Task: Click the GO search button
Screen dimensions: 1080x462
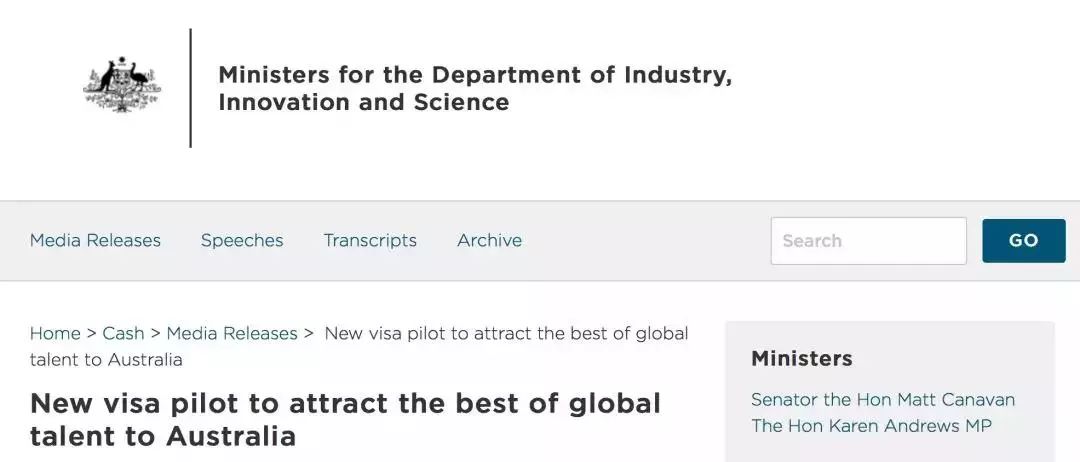Action: tap(1024, 241)
